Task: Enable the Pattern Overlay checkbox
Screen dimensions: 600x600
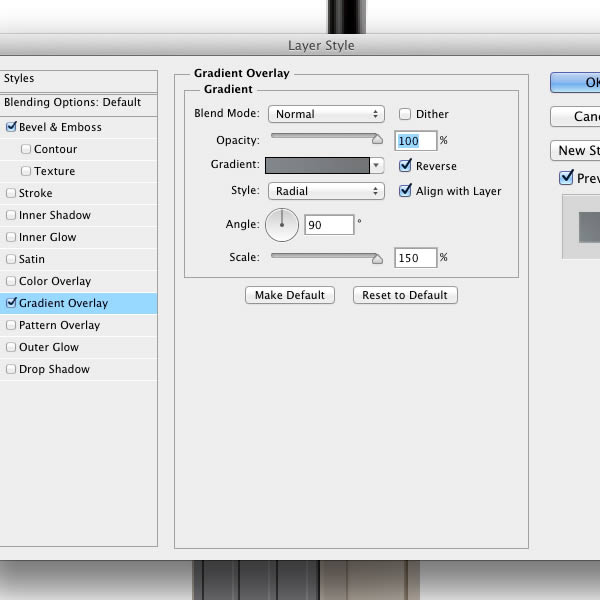Action: tap(11, 325)
